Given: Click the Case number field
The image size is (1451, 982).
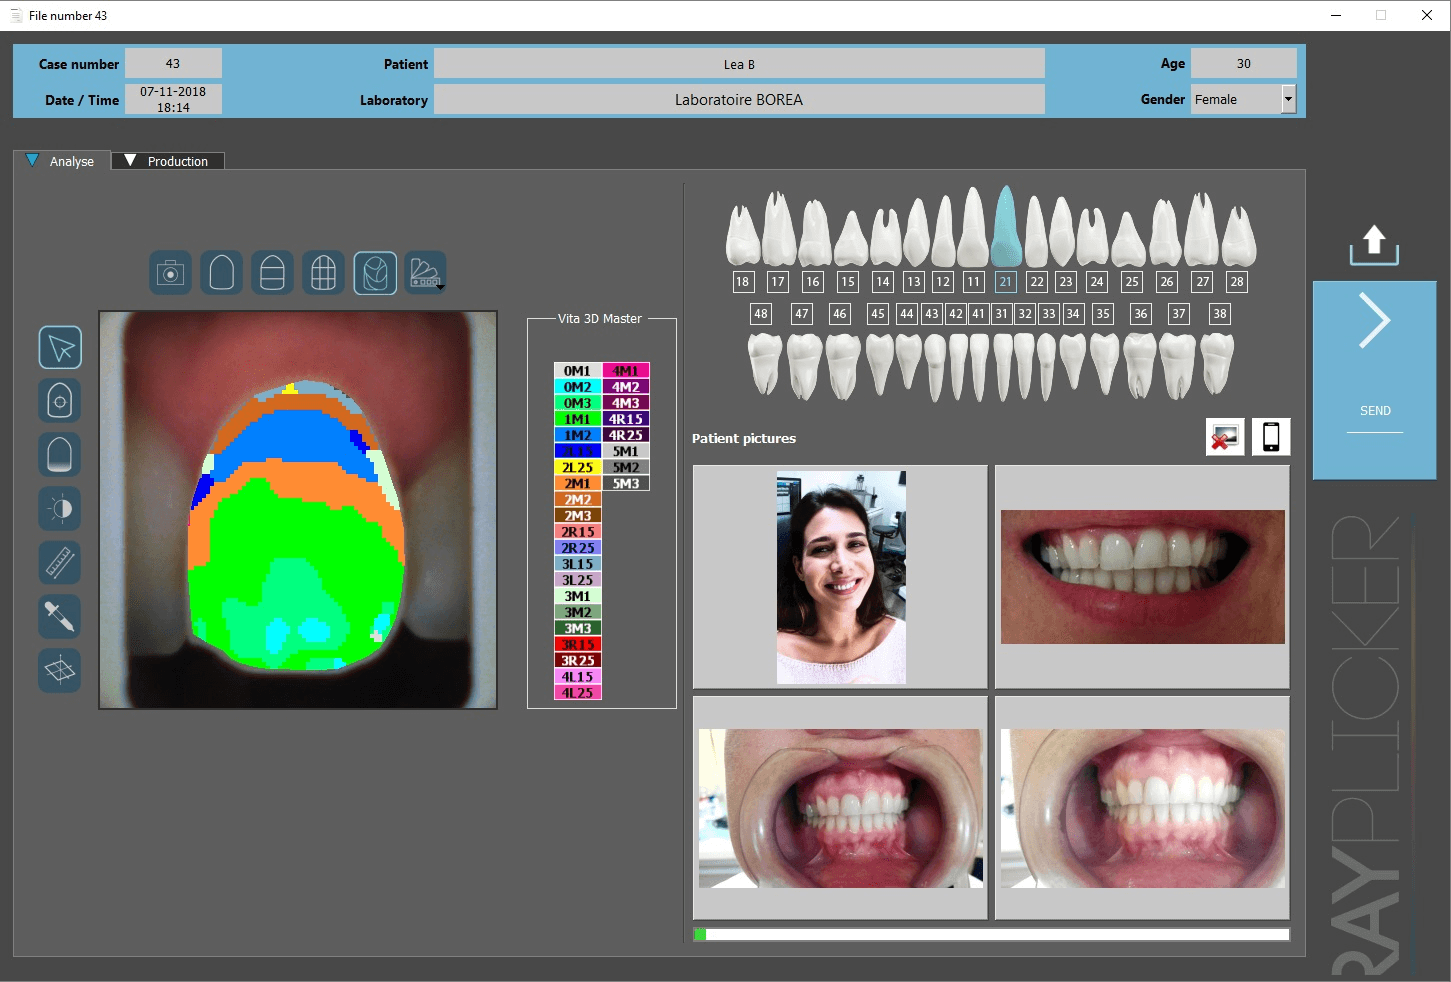Looking at the screenshot, I should 173,64.
